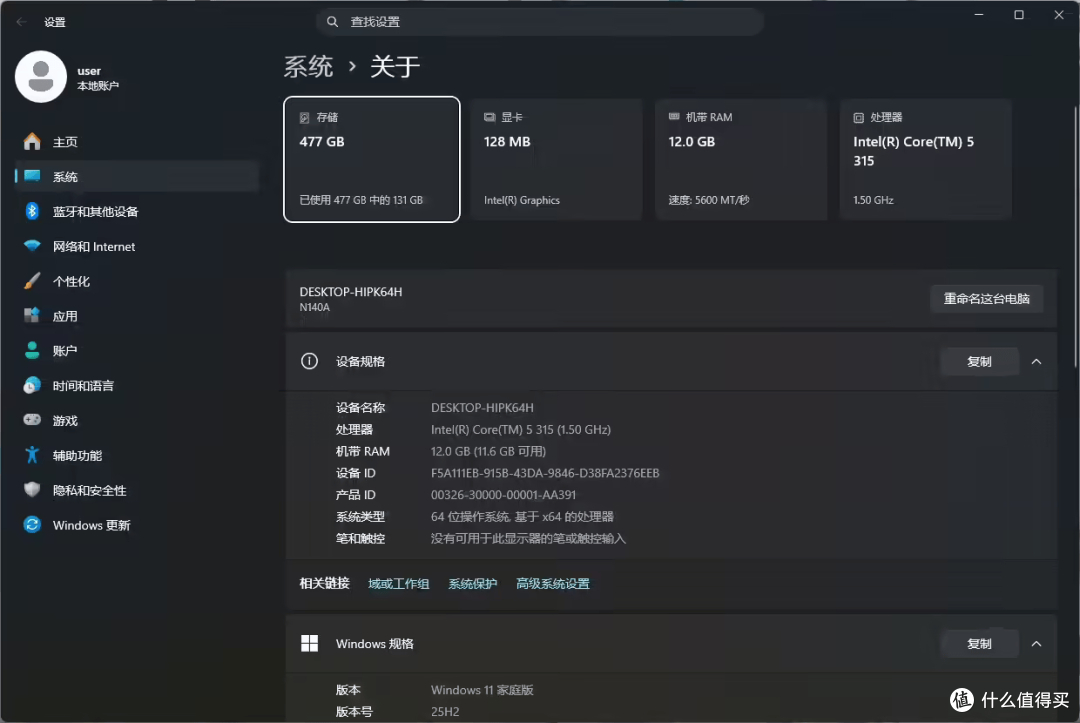Click the System monitor icon
The width and height of the screenshot is (1080, 723).
tap(32, 176)
